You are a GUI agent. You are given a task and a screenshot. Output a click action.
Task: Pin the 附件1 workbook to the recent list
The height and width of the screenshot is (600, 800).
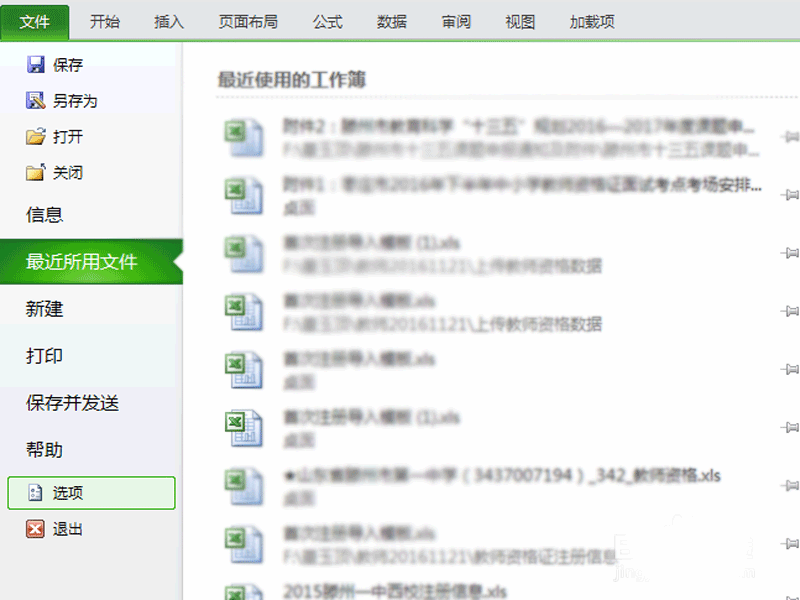(792, 194)
